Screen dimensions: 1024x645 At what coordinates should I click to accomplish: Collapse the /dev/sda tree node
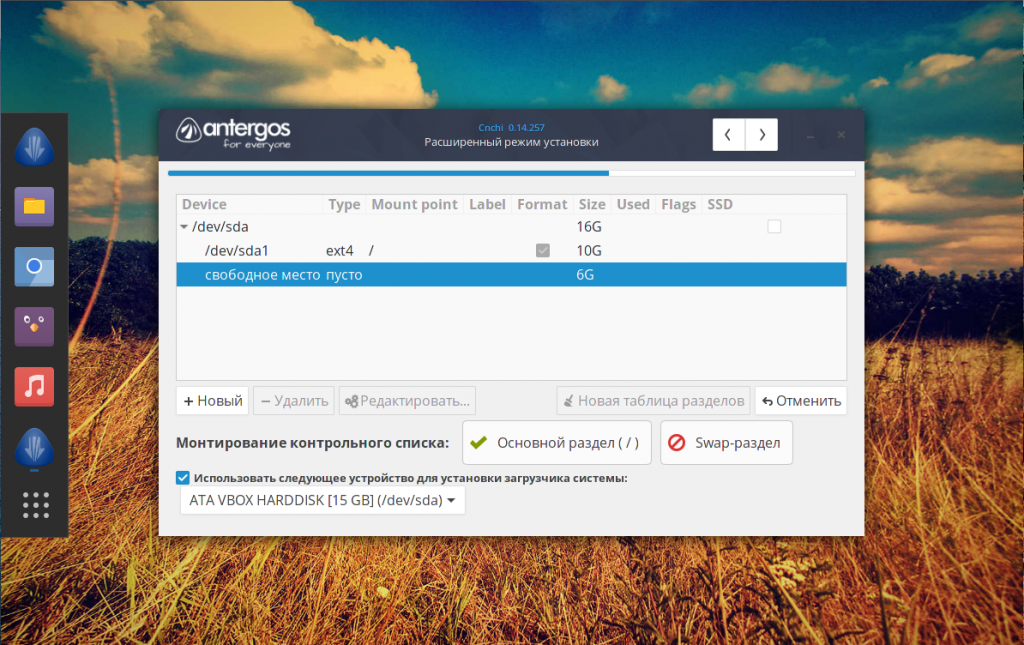tap(184, 227)
